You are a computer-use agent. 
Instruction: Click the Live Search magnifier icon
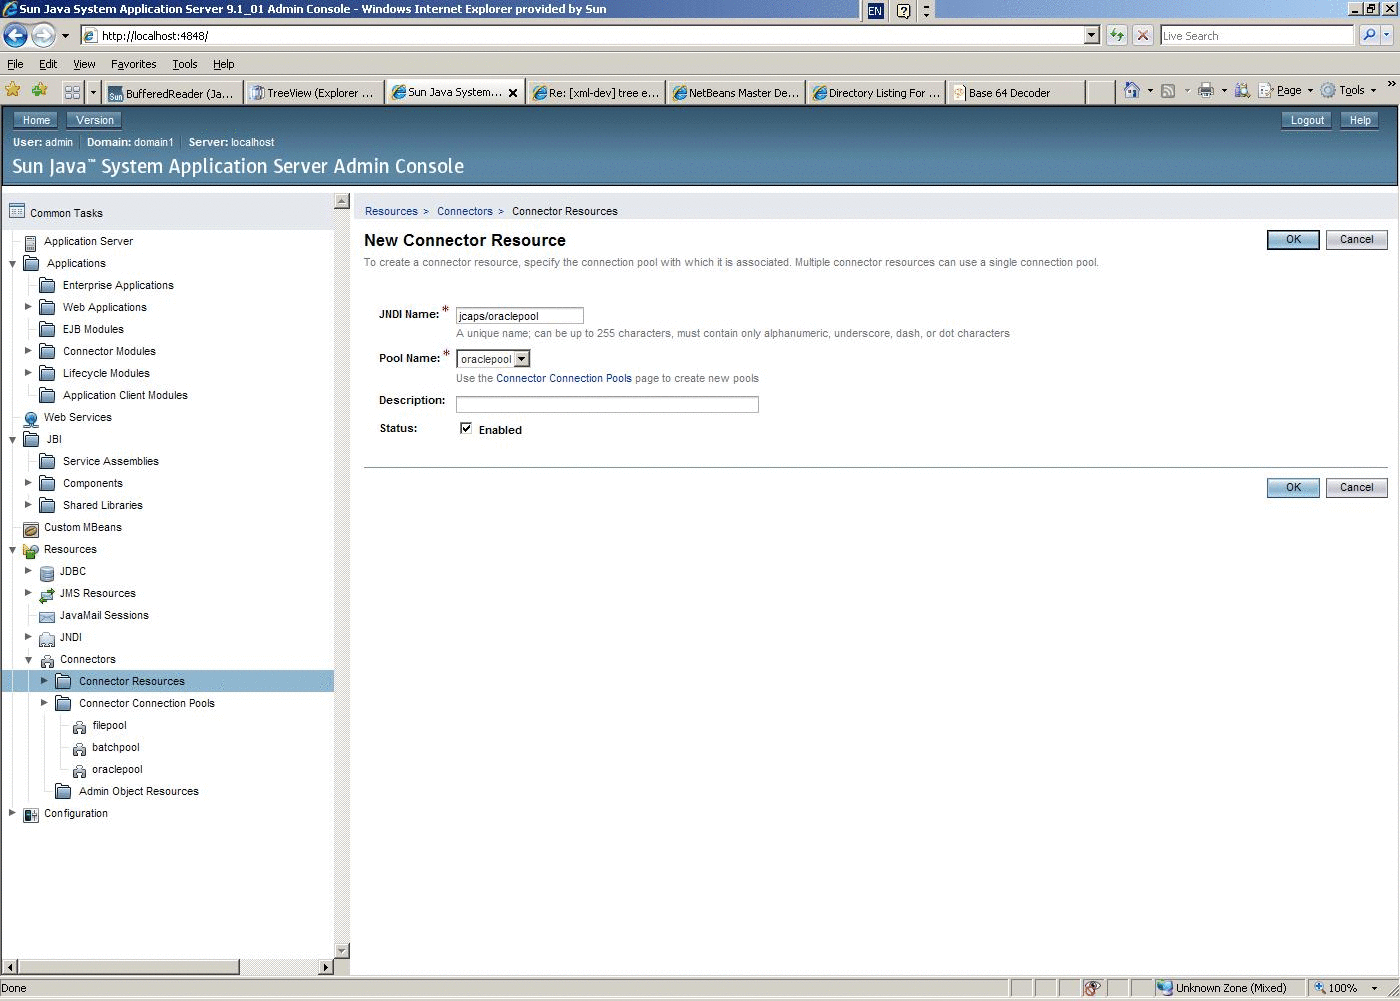click(x=1369, y=35)
